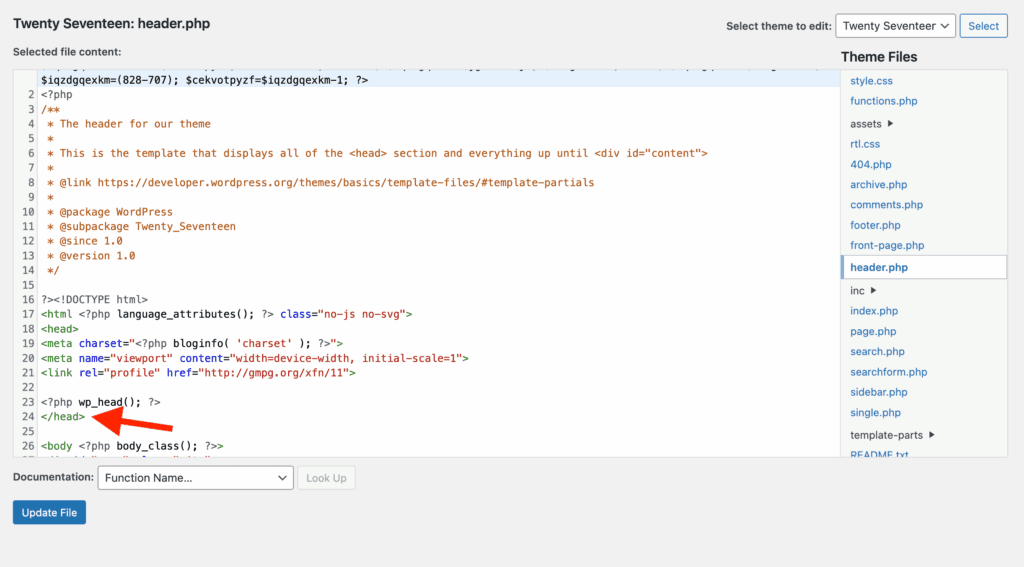Image resolution: width=1024 pixels, height=567 pixels.
Task: Open searchform.php theme file
Action: pyautogui.click(x=888, y=372)
